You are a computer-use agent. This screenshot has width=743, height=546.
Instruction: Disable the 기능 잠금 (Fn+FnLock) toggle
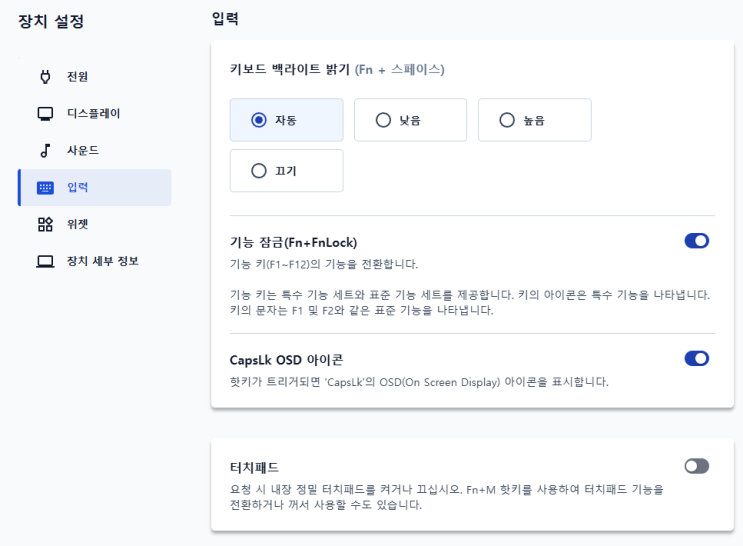[x=696, y=241]
